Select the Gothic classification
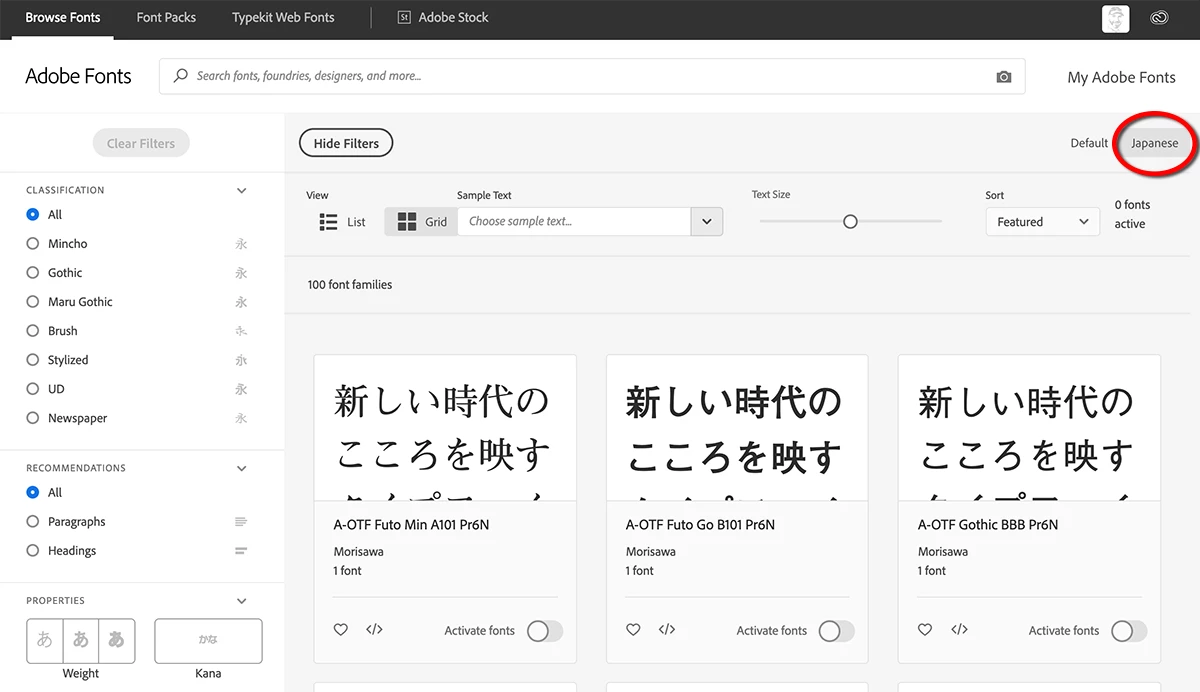Viewport: 1200px width, 692px height. pos(33,273)
